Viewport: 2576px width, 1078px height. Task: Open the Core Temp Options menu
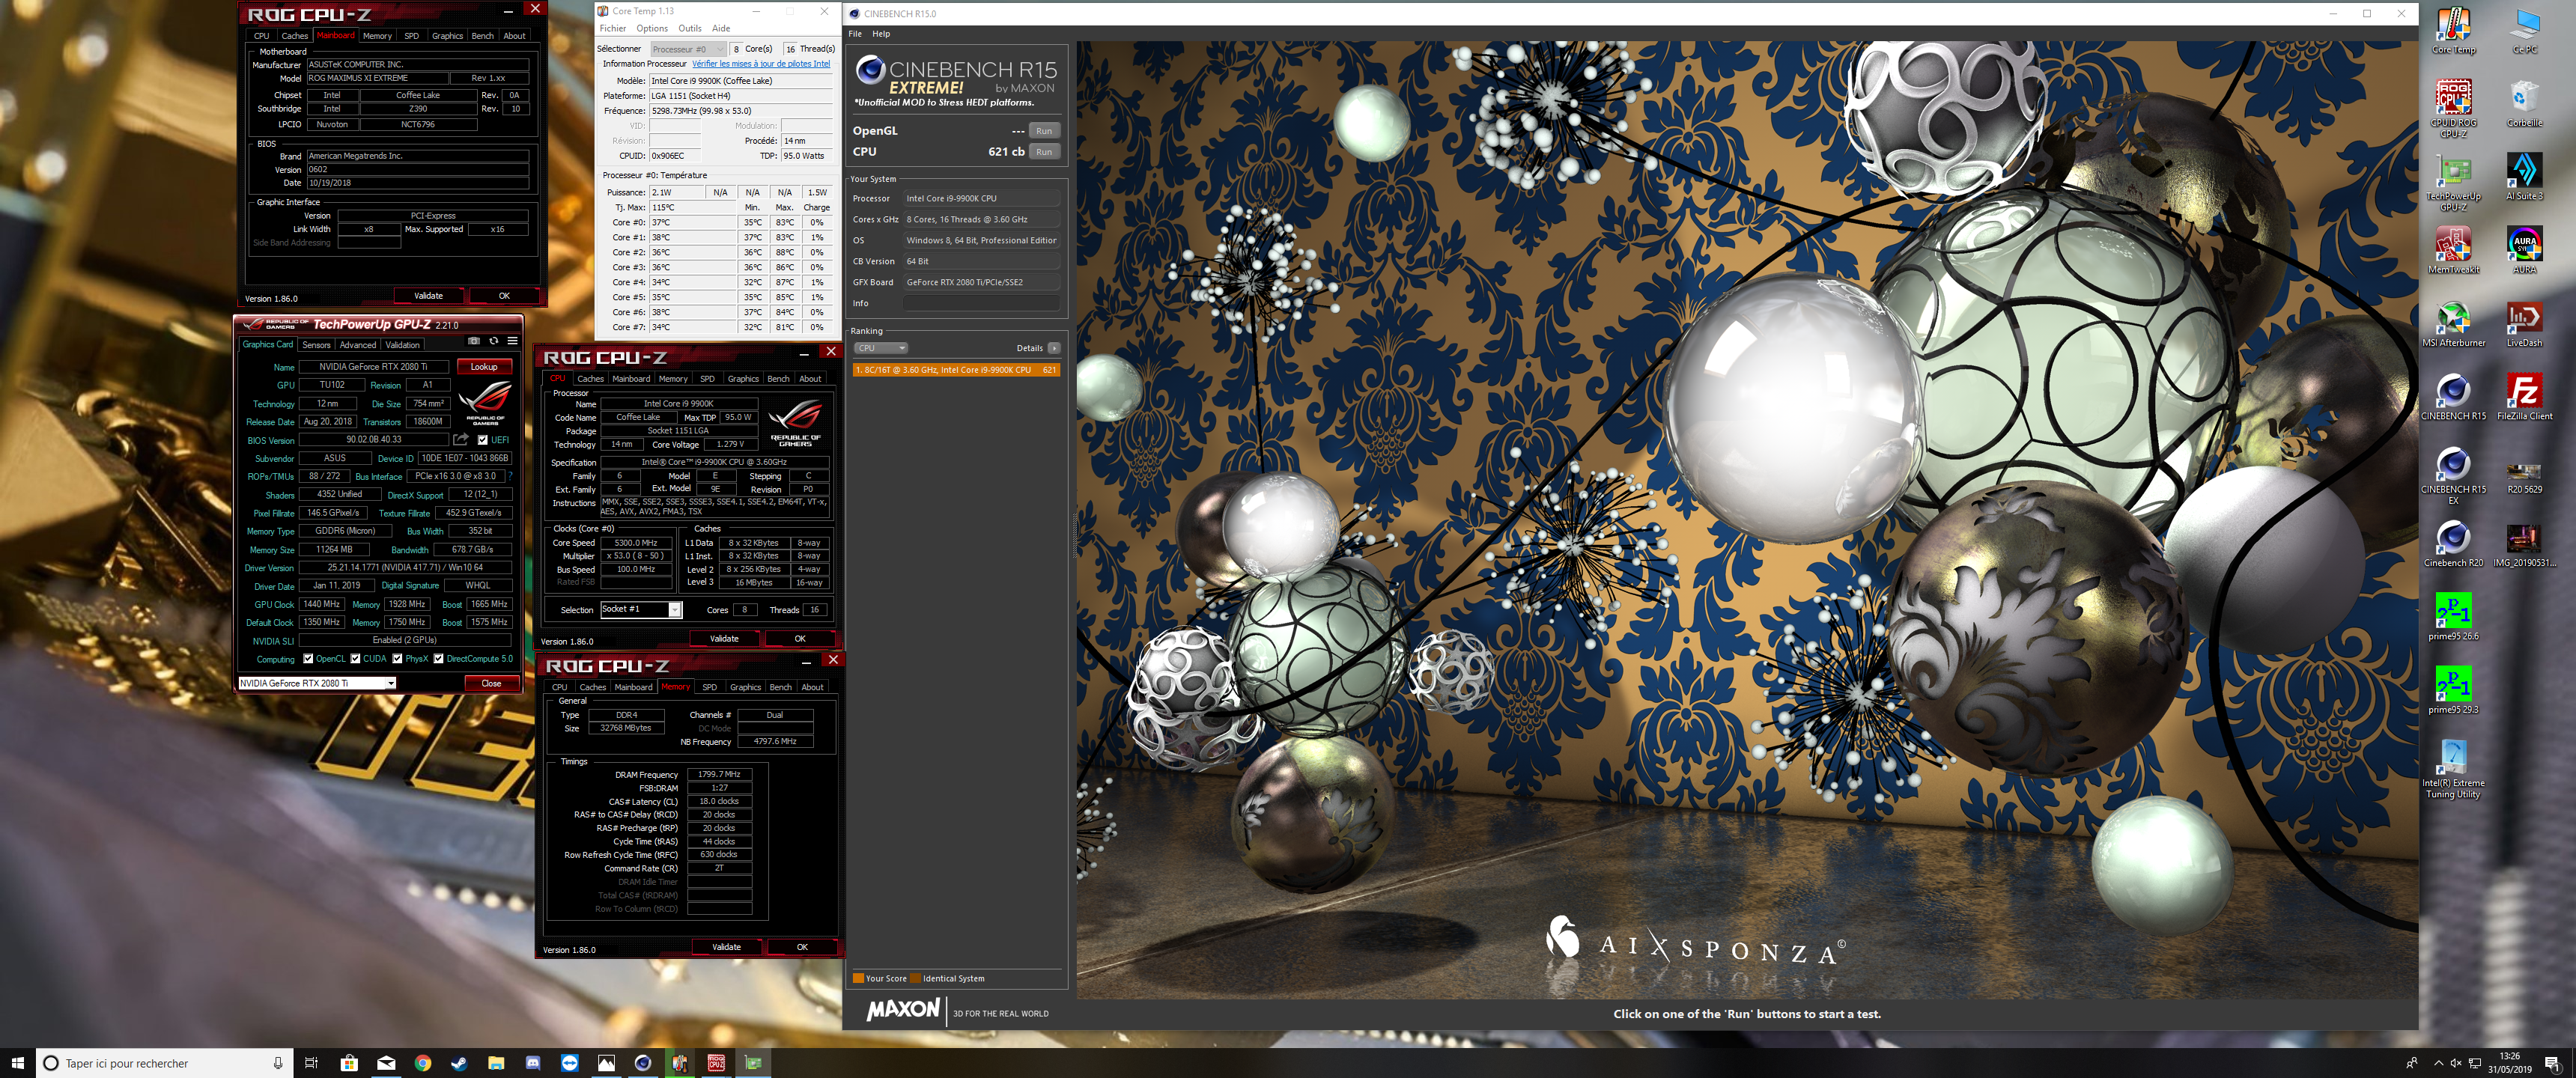coord(652,28)
